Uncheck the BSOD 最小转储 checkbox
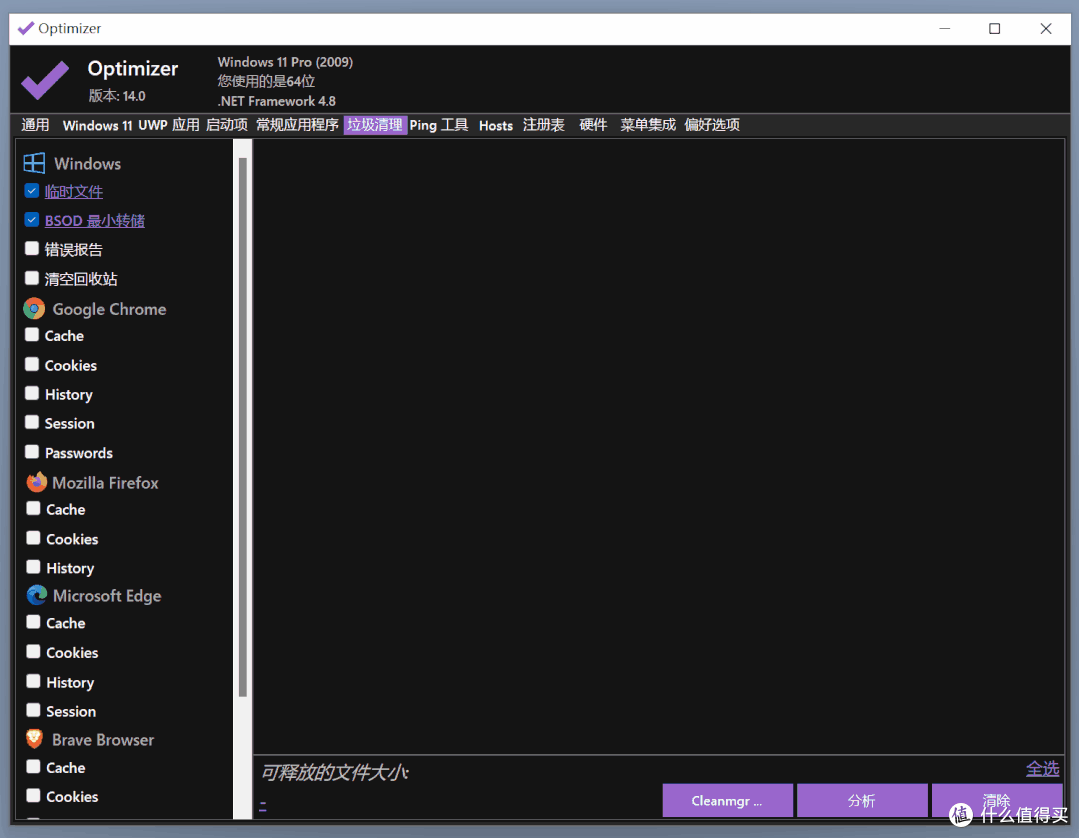The height and width of the screenshot is (838, 1079). pyautogui.click(x=32, y=219)
